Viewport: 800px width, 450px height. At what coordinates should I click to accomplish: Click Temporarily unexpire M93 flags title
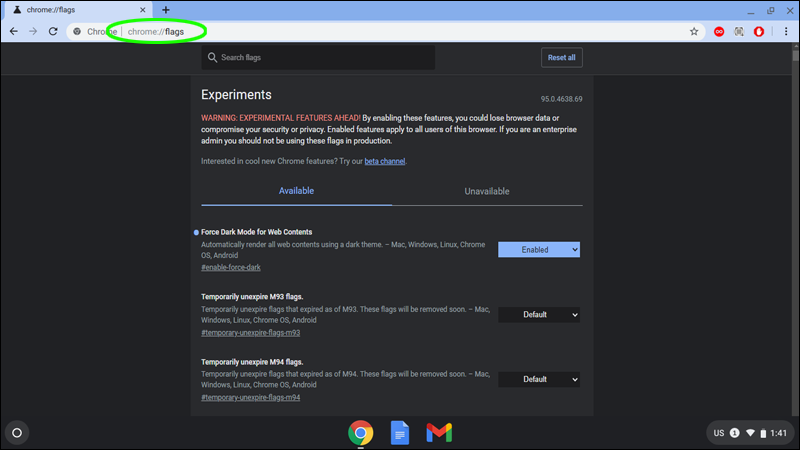tap(252, 297)
